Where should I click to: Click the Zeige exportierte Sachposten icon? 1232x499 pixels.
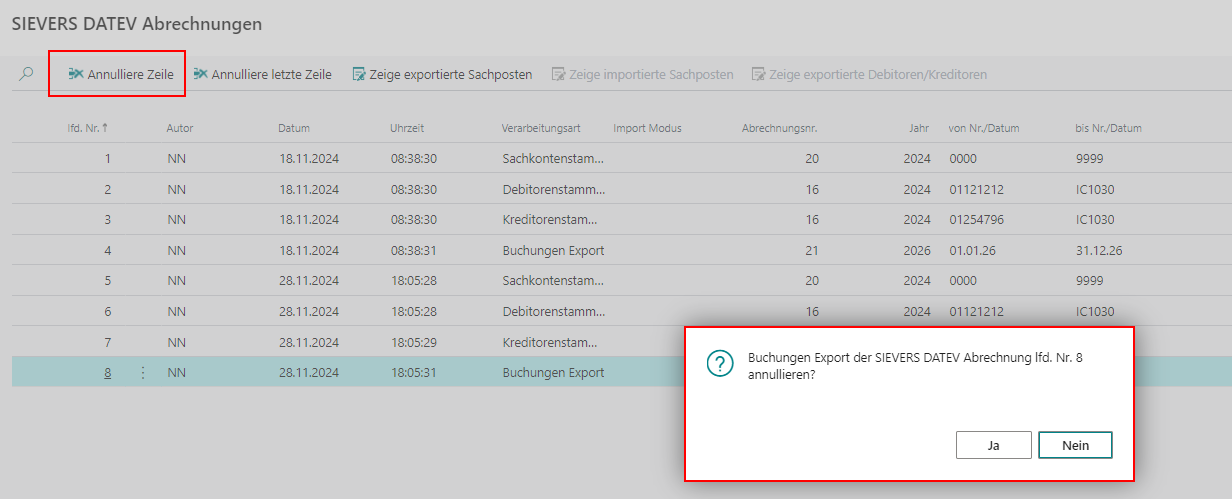click(x=359, y=74)
